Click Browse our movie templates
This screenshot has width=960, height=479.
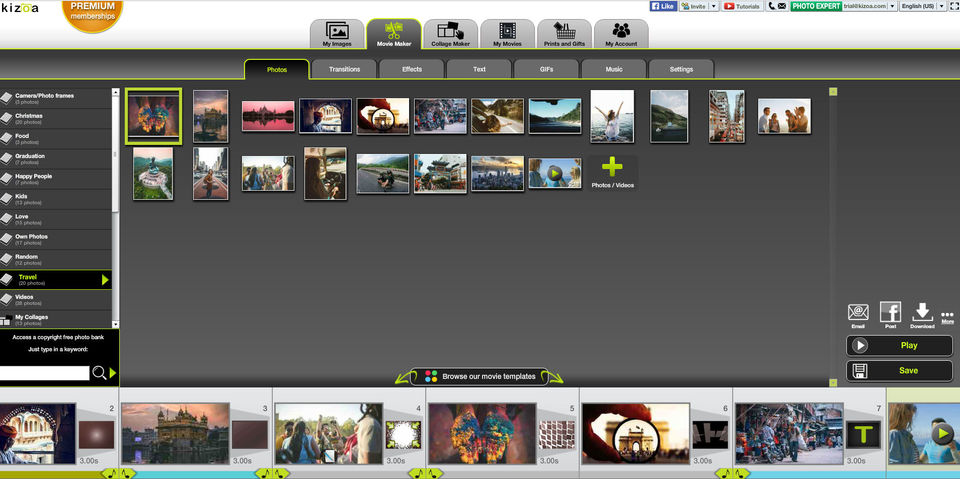(x=479, y=376)
